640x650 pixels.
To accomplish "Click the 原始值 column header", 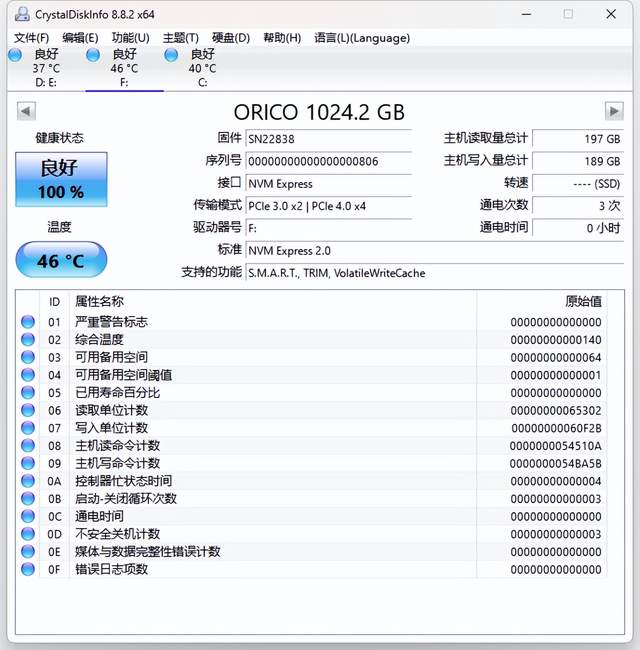I will click(x=542, y=302).
